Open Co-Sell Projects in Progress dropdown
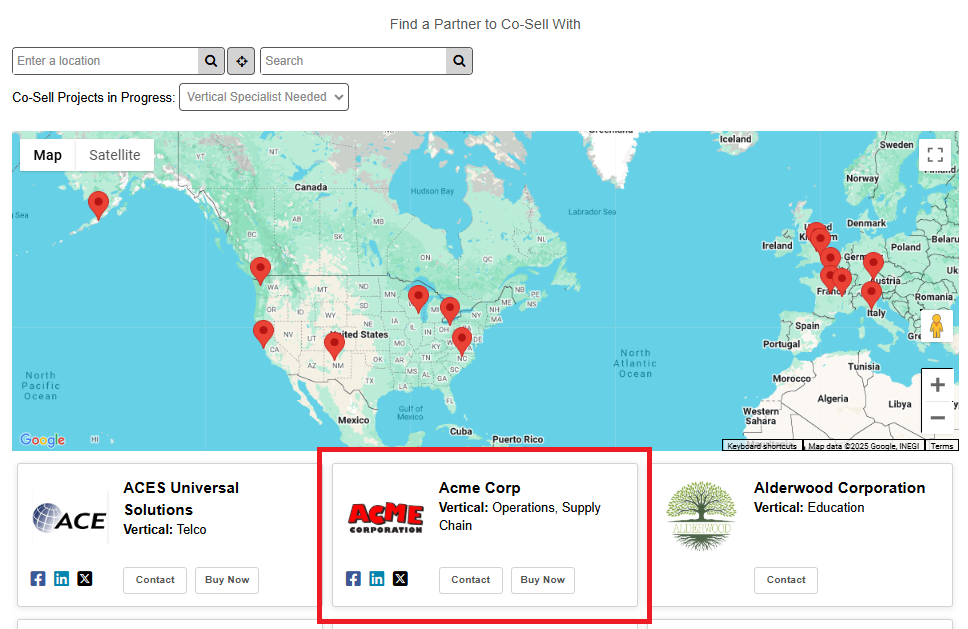The image size is (968, 629). click(264, 97)
